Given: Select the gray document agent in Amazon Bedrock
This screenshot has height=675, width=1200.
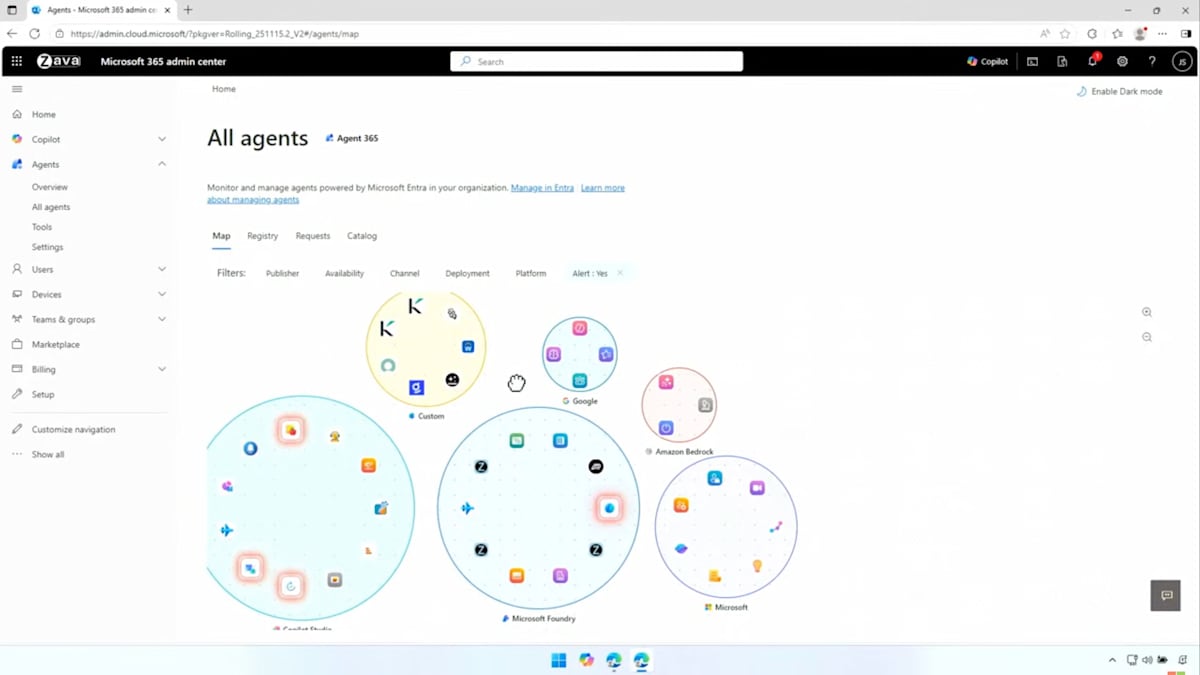Looking at the screenshot, I should point(705,405).
